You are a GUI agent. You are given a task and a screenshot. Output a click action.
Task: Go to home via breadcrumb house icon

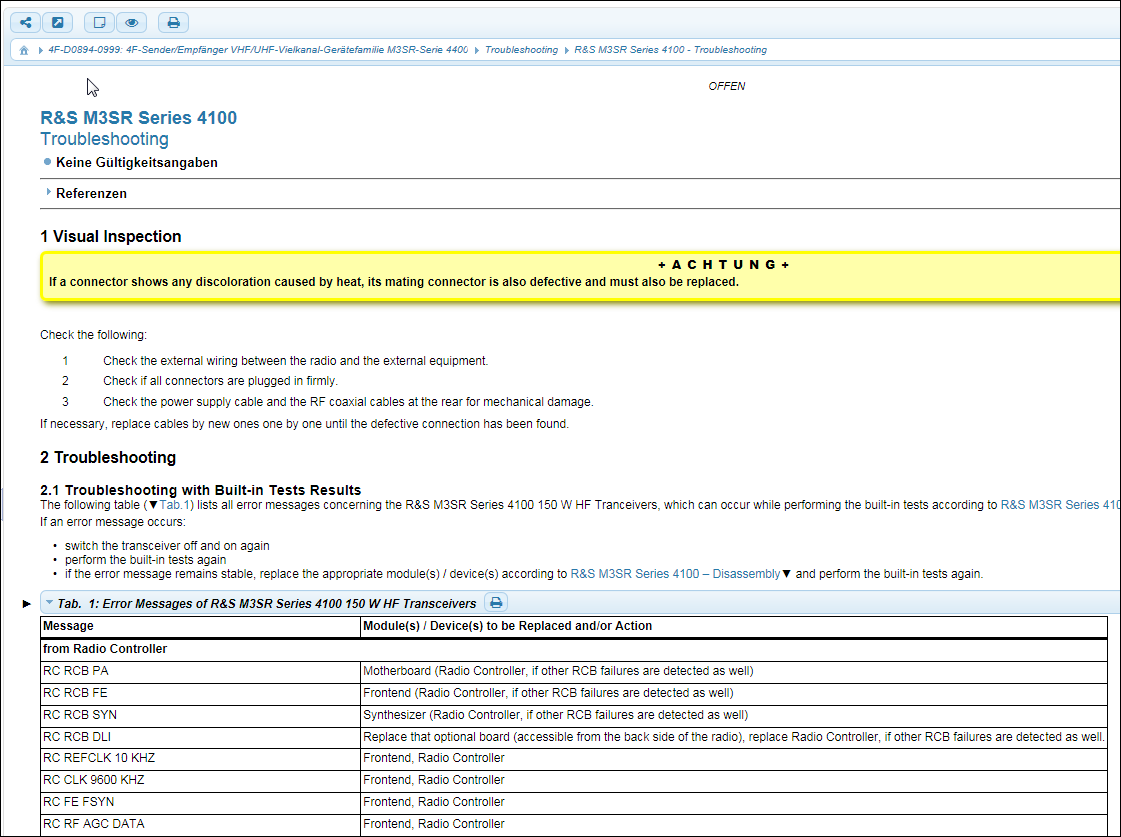24,50
